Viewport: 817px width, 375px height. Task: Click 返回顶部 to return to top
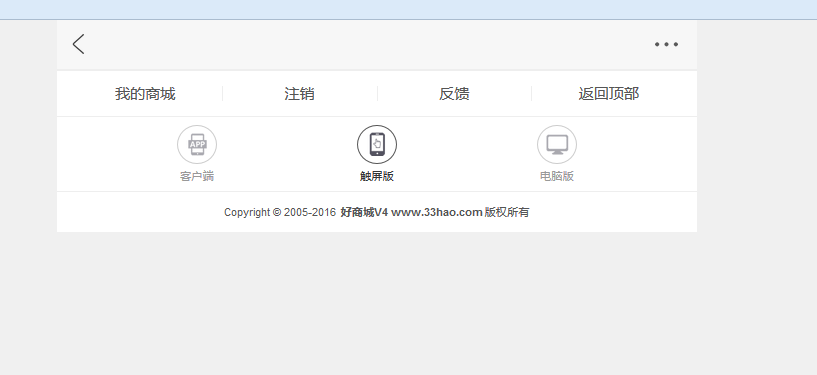pyautogui.click(x=609, y=94)
